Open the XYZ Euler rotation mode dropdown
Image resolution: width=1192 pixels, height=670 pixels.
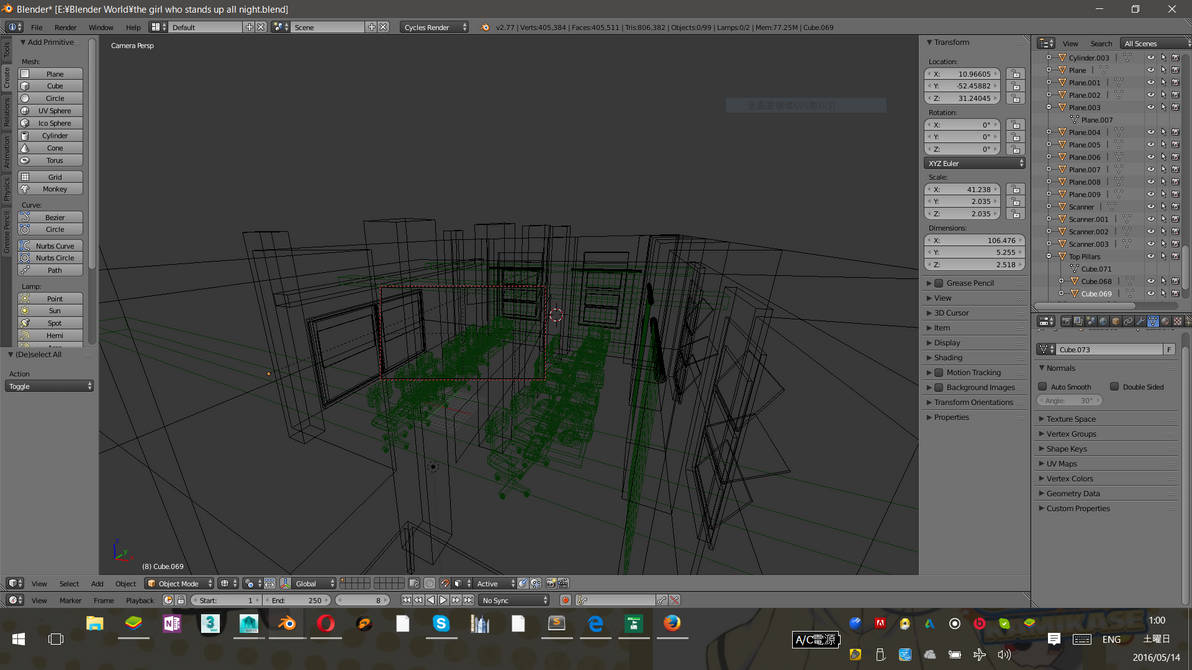pyautogui.click(x=975, y=164)
